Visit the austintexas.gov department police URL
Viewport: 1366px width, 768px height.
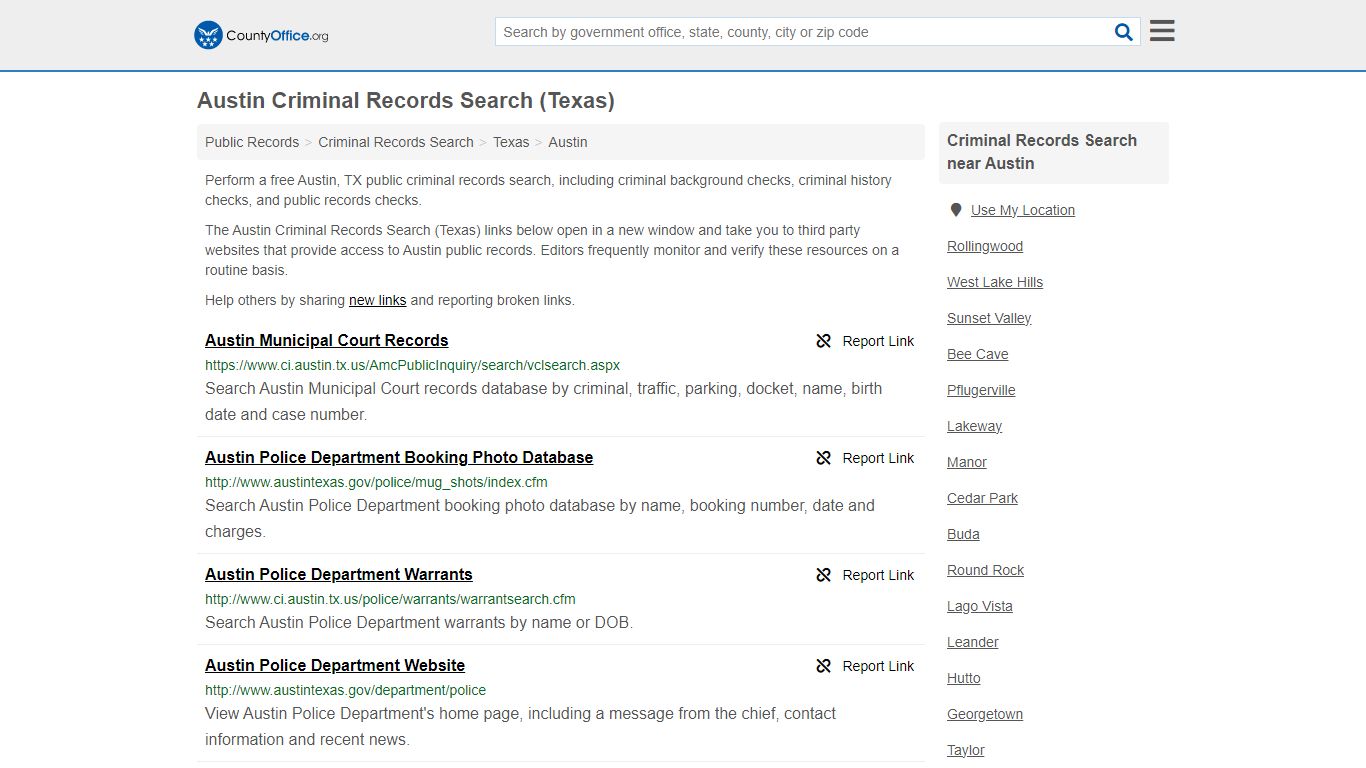[x=345, y=690]
